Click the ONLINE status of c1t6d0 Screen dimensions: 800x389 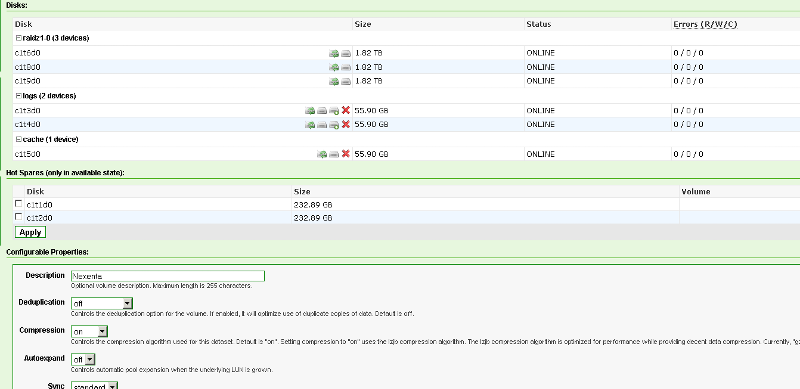pos(540,53)
